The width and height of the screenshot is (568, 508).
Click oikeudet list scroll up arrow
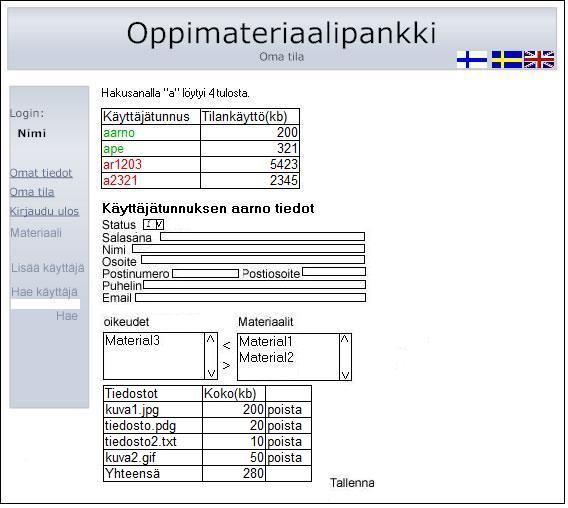211,339
